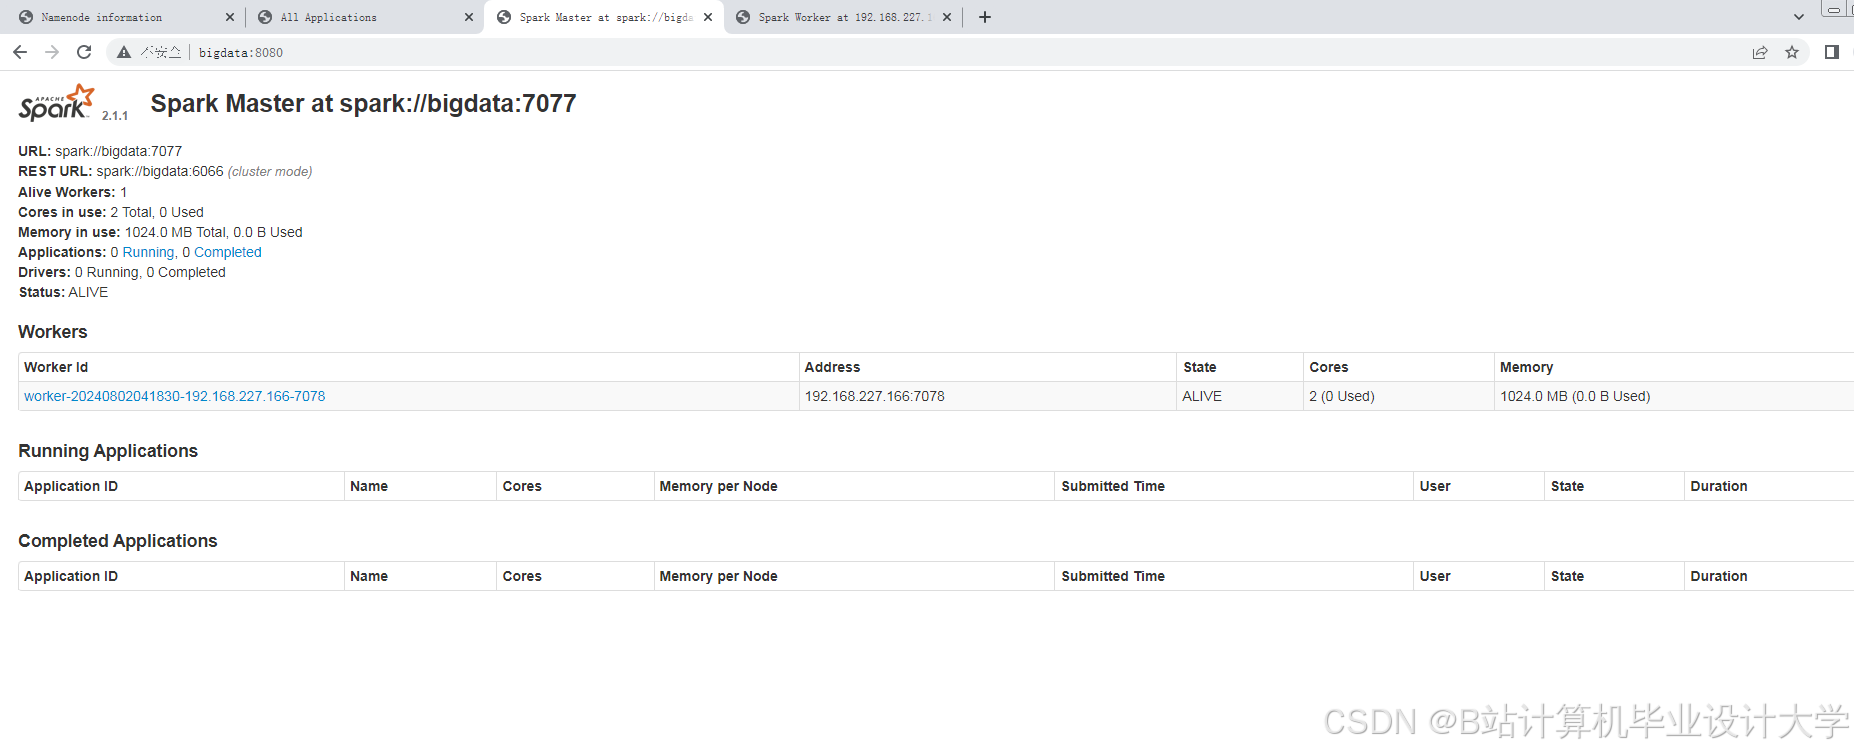Open the not-secure warning icon in address bar
Screen dimensions: 1854x754
coord(124,52)
